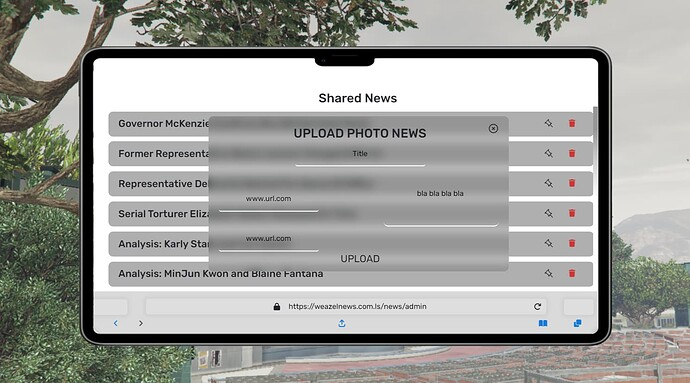The image size is (690, 383).
Task: Click the UPLOAD button
Action: pyautogui.click(x=360, y=259)
